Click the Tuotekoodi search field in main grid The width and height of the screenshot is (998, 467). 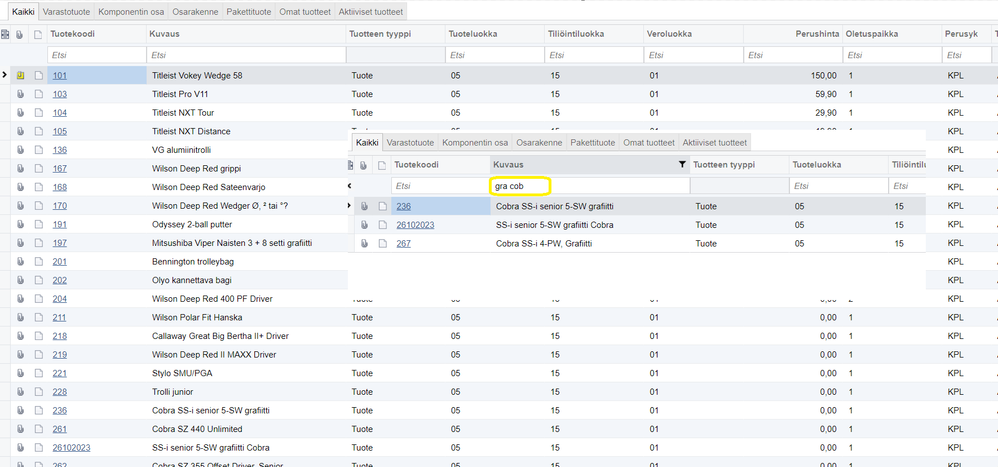pyautogui.click(x=96, y=55)
